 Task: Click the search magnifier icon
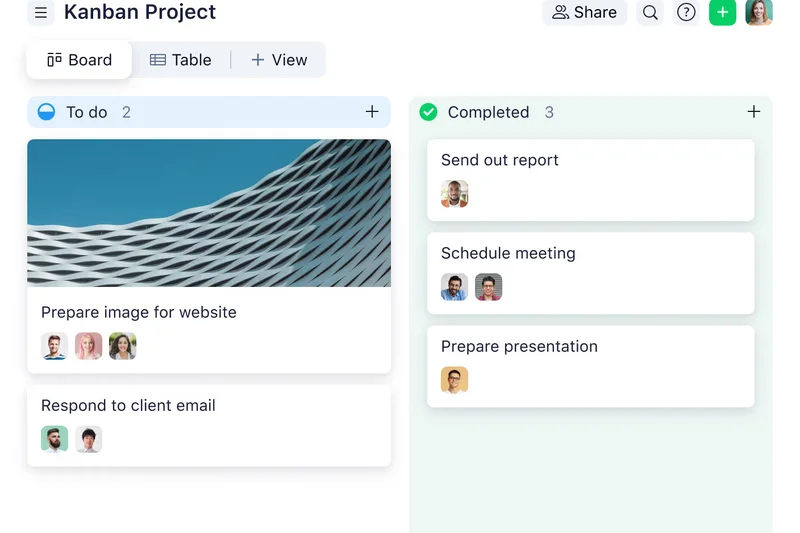pyautogui.click(x=650, y=13)
